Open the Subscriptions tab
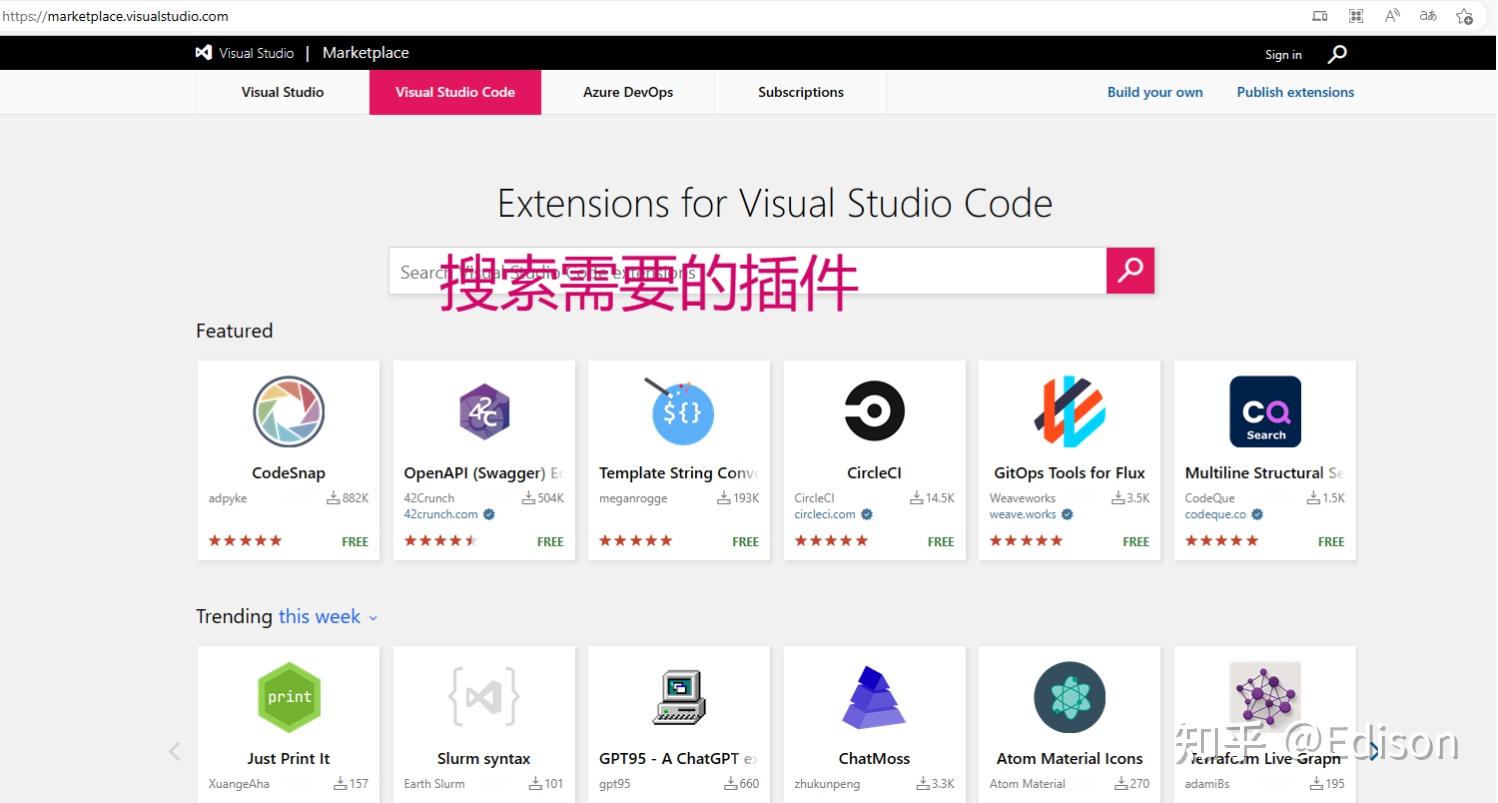 (800, 92)
